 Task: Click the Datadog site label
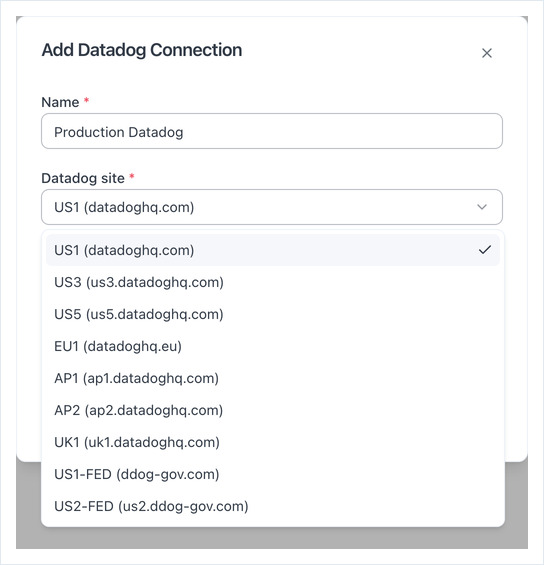pyautogui.click(x=83, y=178)
